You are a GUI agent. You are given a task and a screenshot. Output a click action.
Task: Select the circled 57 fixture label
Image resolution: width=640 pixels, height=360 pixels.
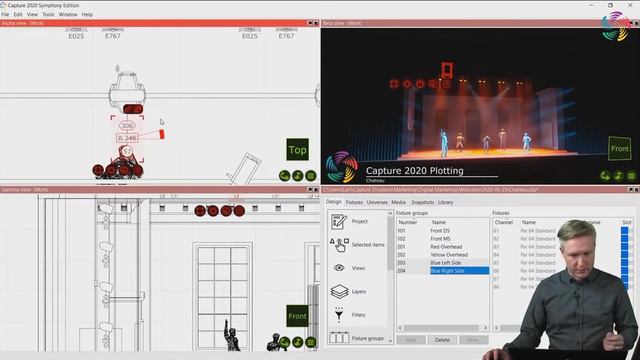(127, 151)
